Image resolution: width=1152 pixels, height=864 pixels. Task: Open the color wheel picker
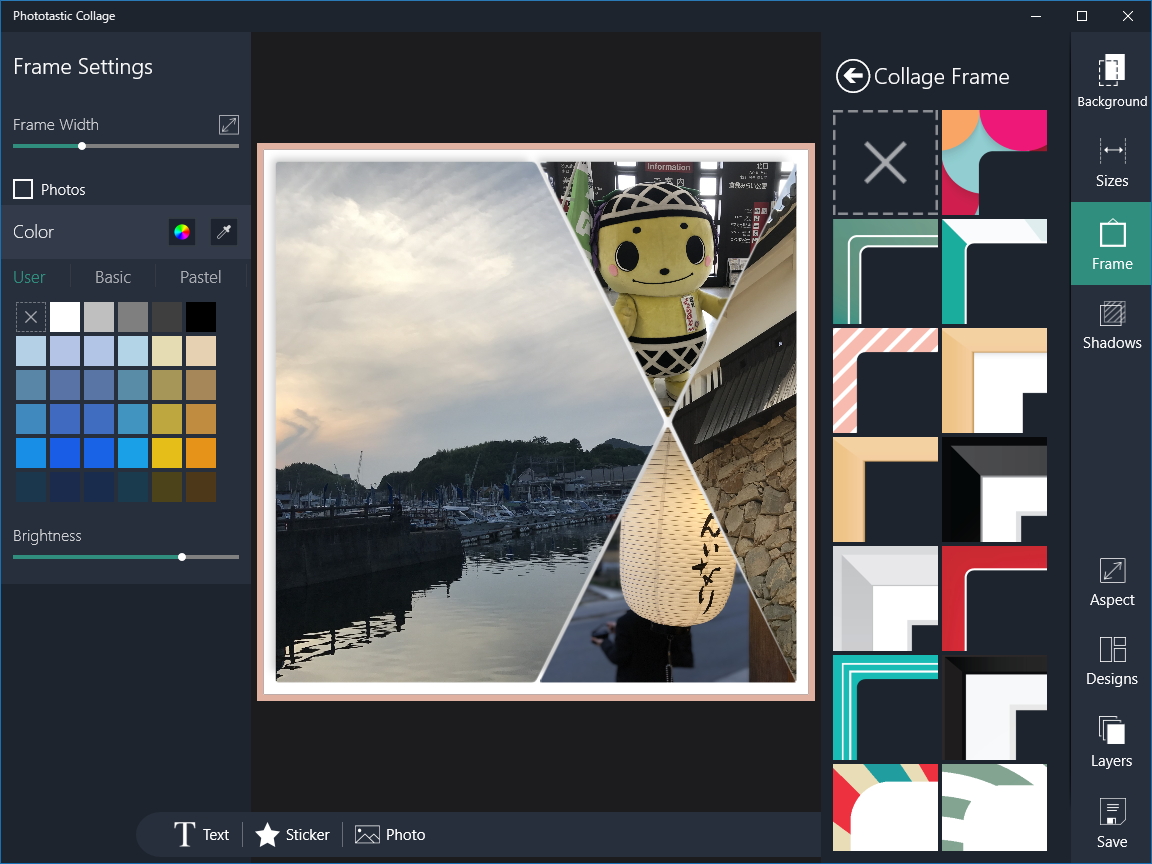click(181, 232)
